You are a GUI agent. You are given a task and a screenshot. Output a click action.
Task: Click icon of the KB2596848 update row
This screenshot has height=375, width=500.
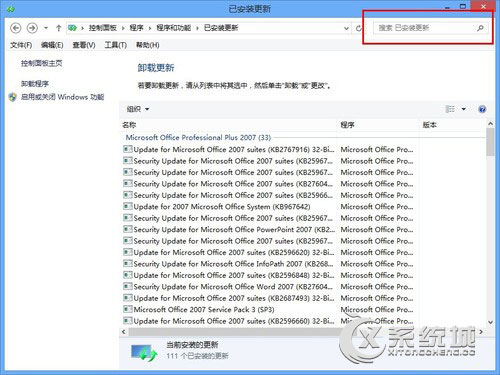pos(127,275)
